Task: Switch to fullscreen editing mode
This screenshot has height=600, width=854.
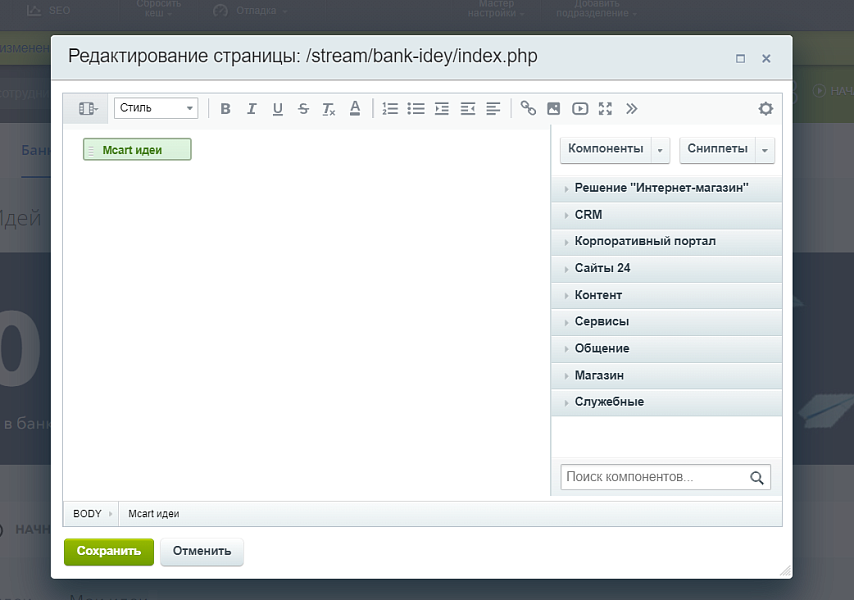Action: click(x=605, y=108)
